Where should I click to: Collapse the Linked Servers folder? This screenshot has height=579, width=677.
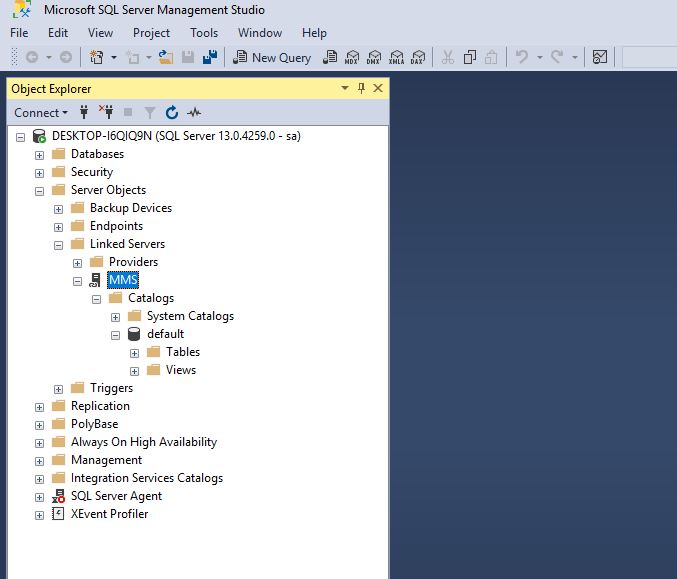coord(58,245)
